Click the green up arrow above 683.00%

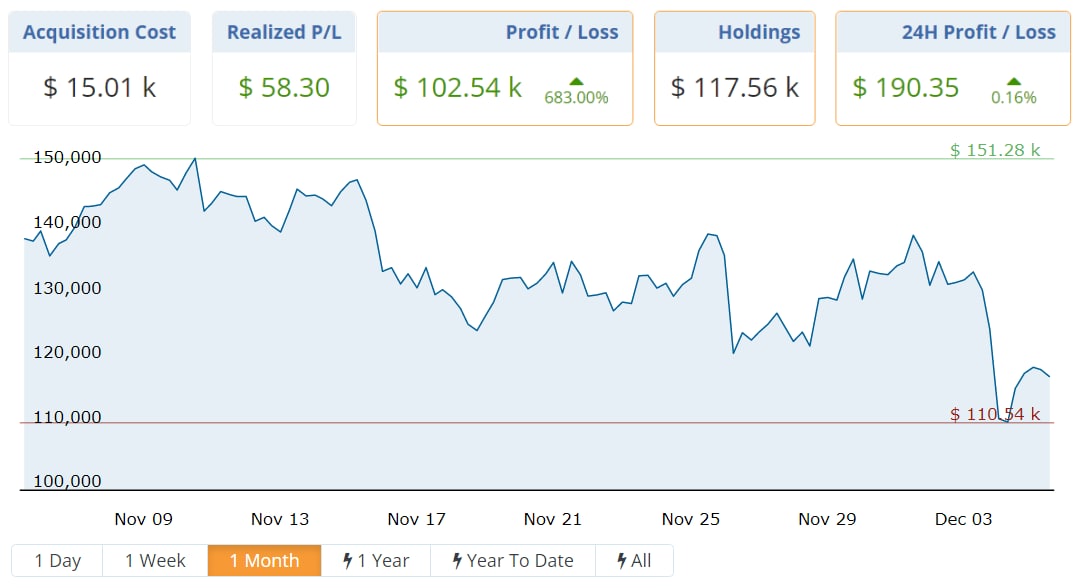[576, 81]
